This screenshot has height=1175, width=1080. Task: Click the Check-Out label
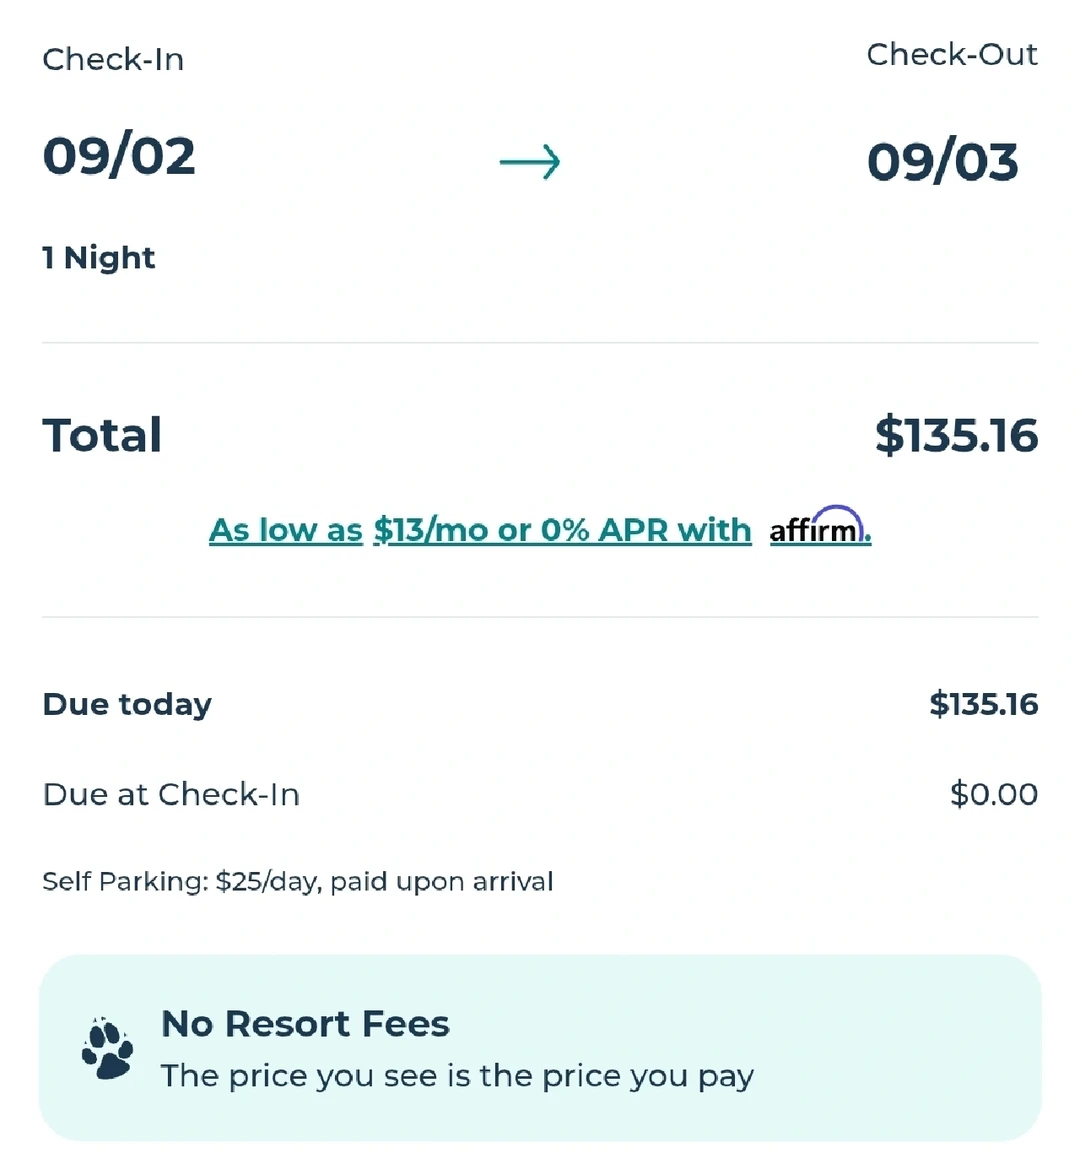click(951, 54)
